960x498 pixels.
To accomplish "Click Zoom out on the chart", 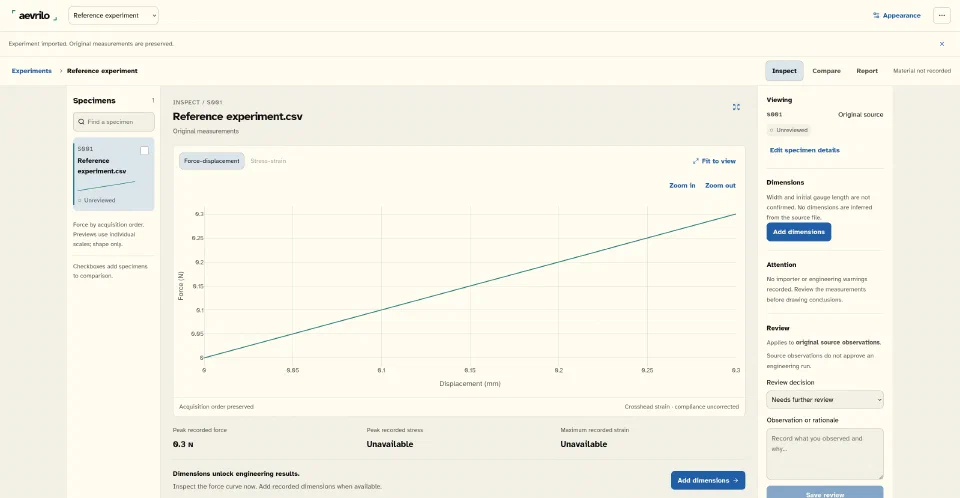I will tap(720, 186).
